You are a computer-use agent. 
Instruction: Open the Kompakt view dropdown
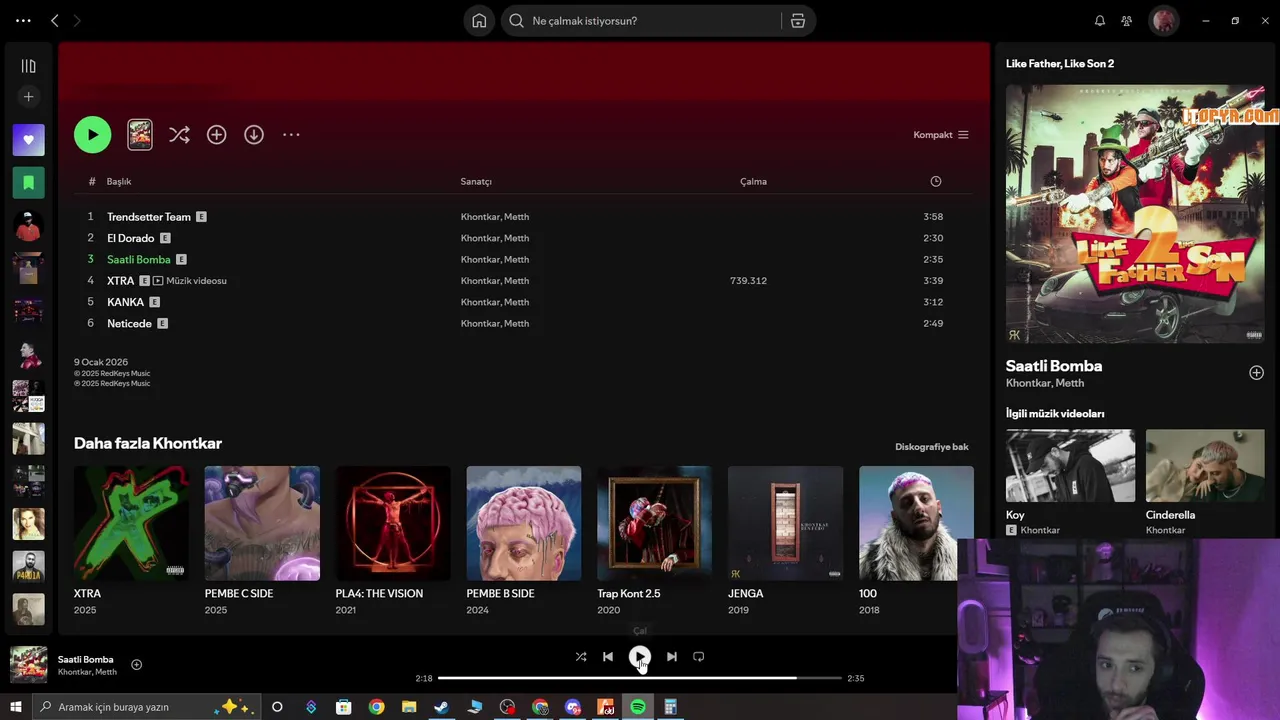[x=941, y=135]
